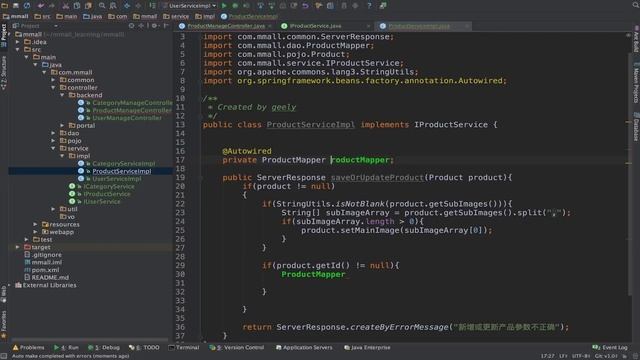Open the Java Enterprise tool window
The height and width of the screenshot is (360, 640).
tap(367, 347)
